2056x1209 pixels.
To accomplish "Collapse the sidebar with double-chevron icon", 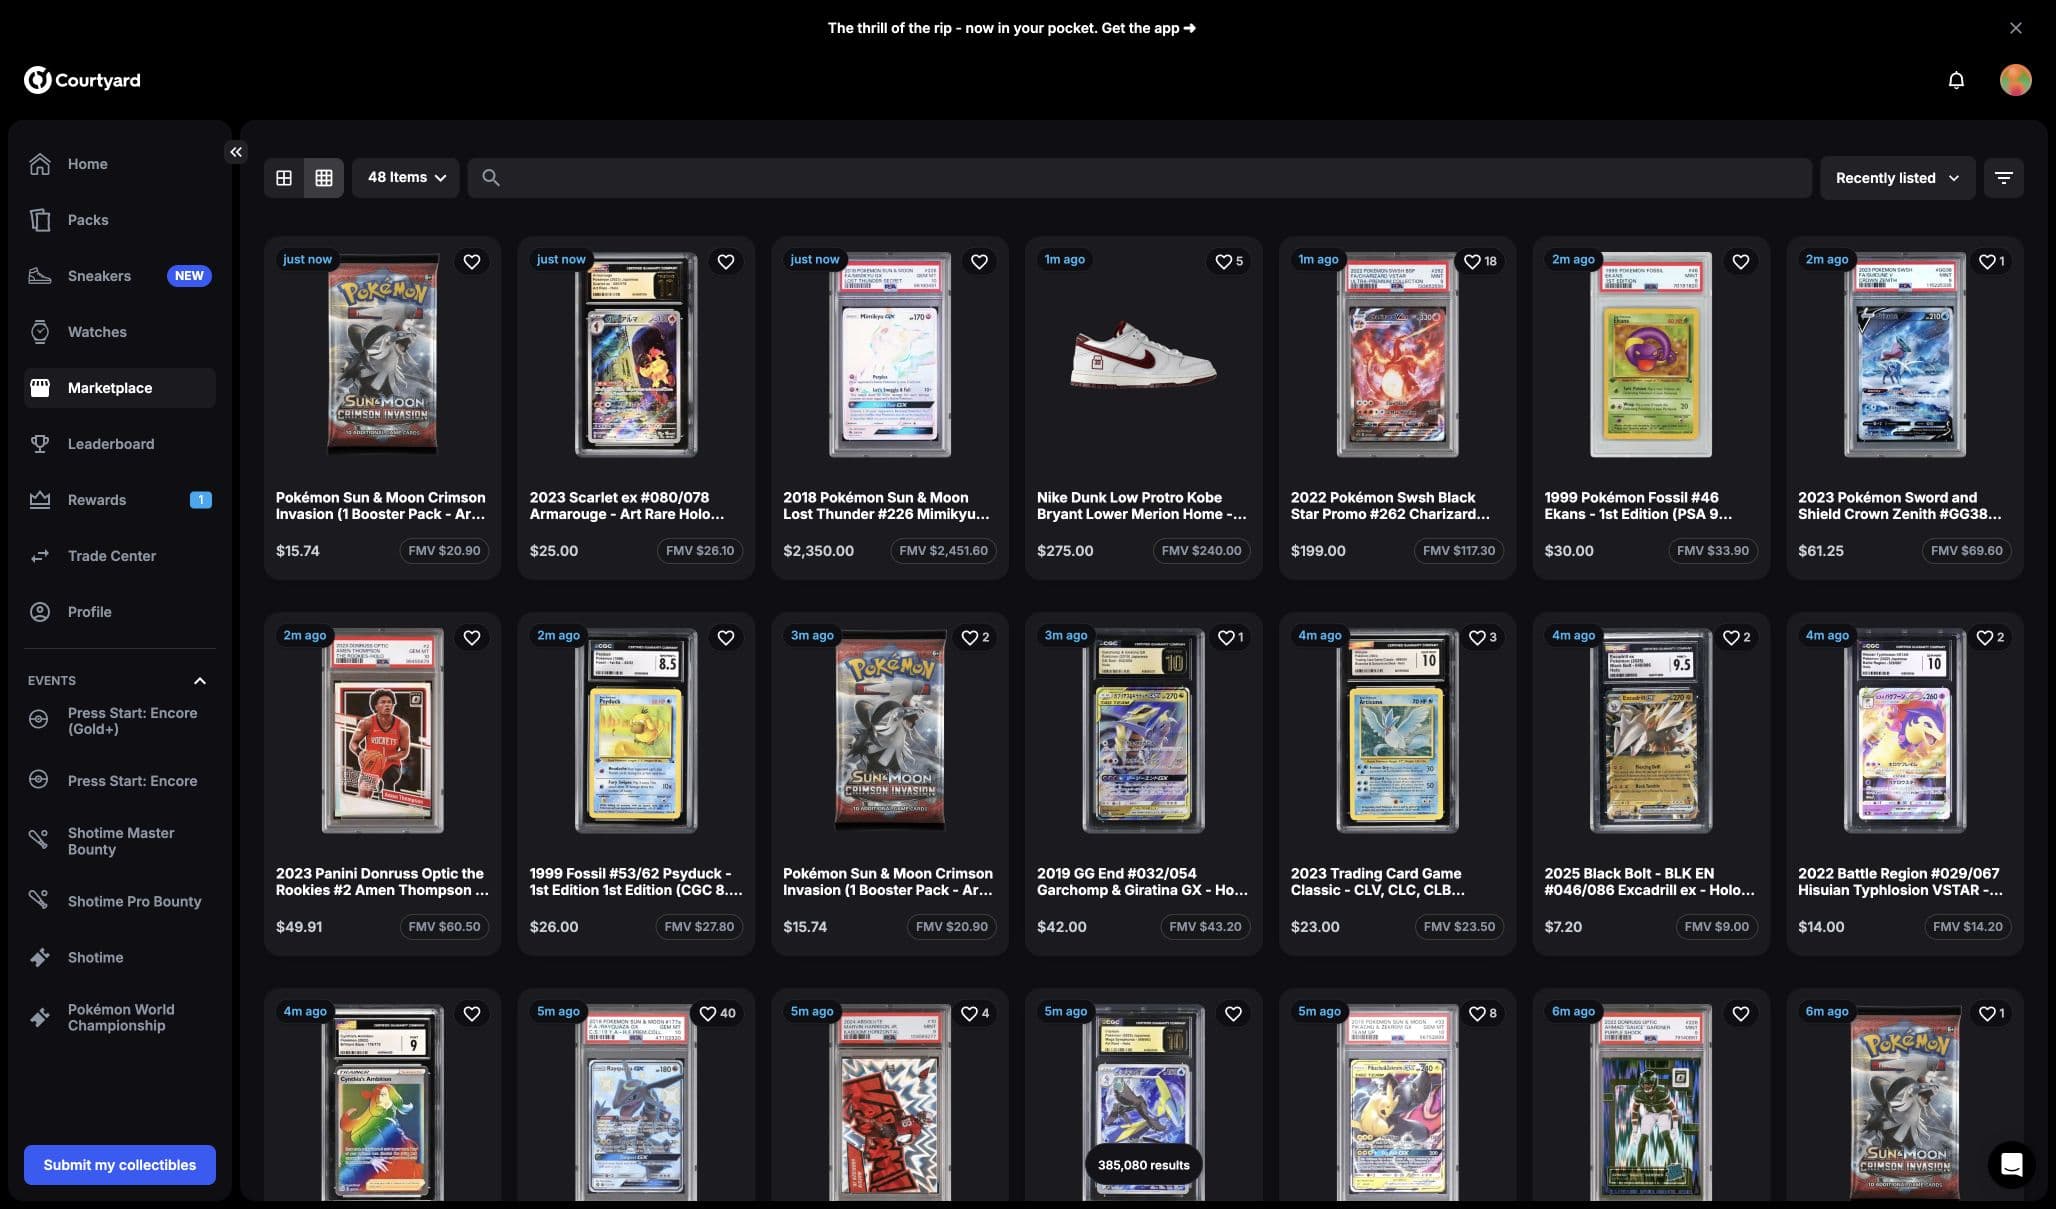I will pyautogui.click(x=236, y=152).
